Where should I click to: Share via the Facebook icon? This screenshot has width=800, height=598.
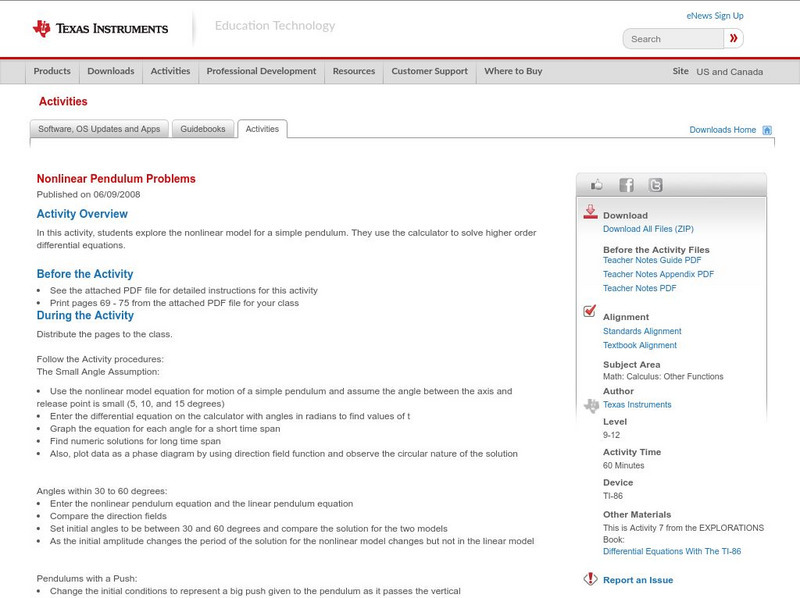[x=626, y=185]
